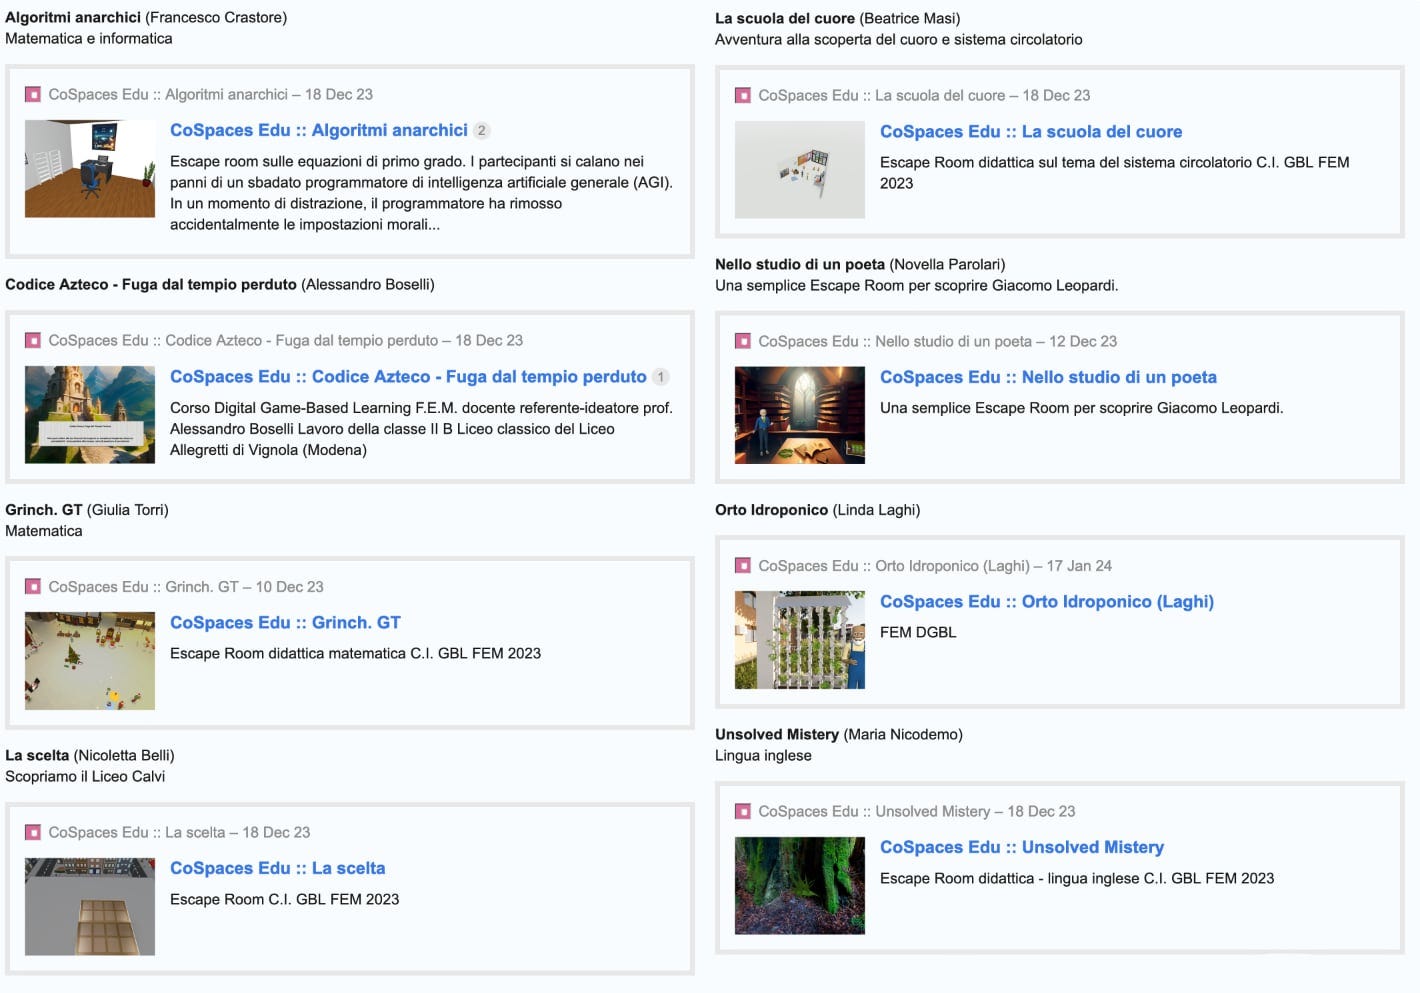Click the heading 'Grinch. GT (Giulia Torri)'

pyautogui.click(x=87, y=510)
